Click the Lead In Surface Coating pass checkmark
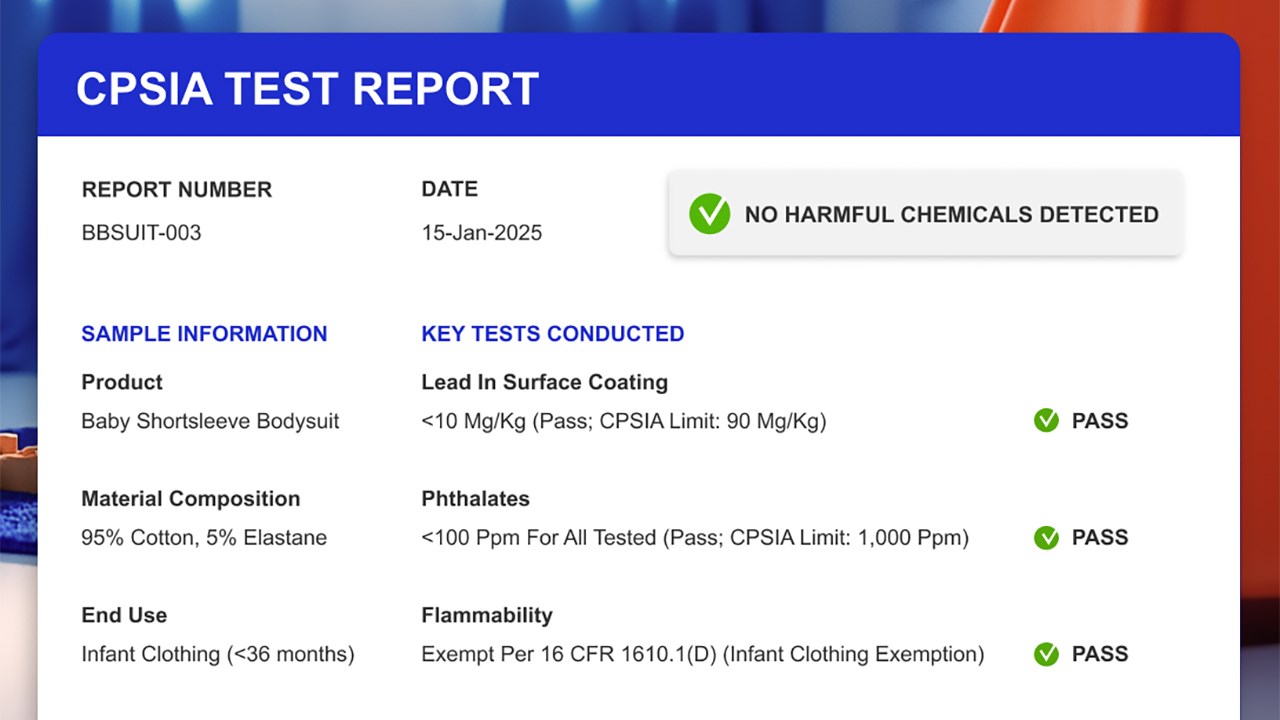Image resolution: width=1280 pixels, height=720 pixels. 1046,421
